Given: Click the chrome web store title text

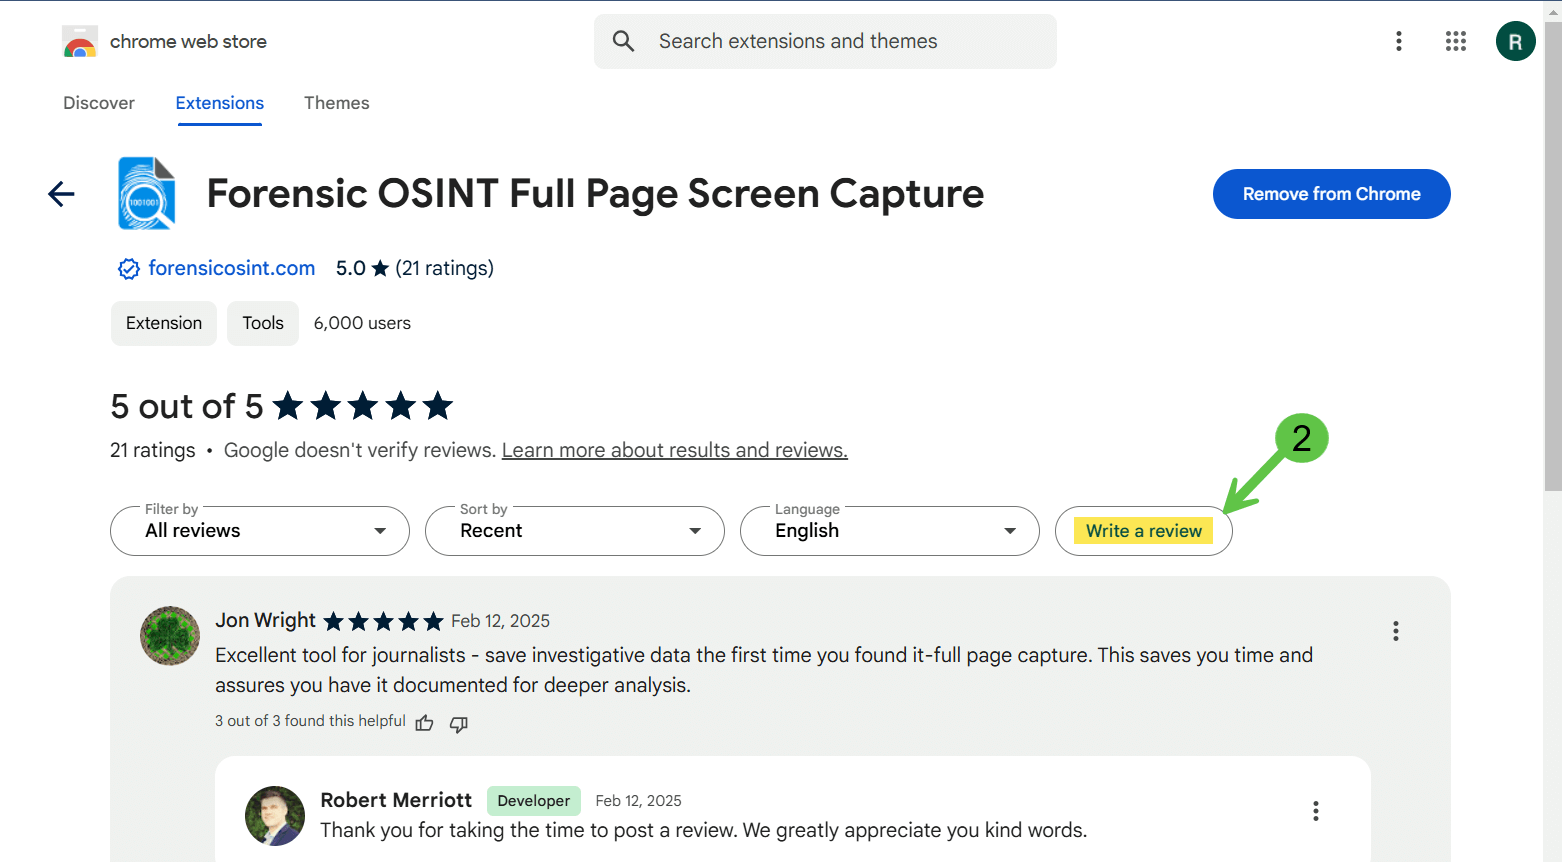Looking at the screenshot, I should pyautogui.click(x=188, y=41).
